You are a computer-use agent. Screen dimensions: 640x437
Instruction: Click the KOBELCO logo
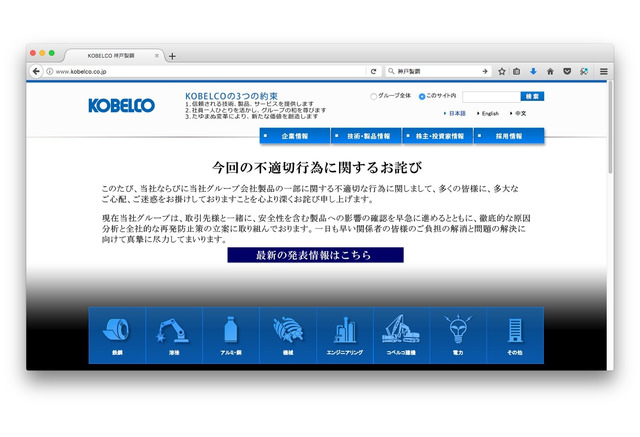(122, 105)
